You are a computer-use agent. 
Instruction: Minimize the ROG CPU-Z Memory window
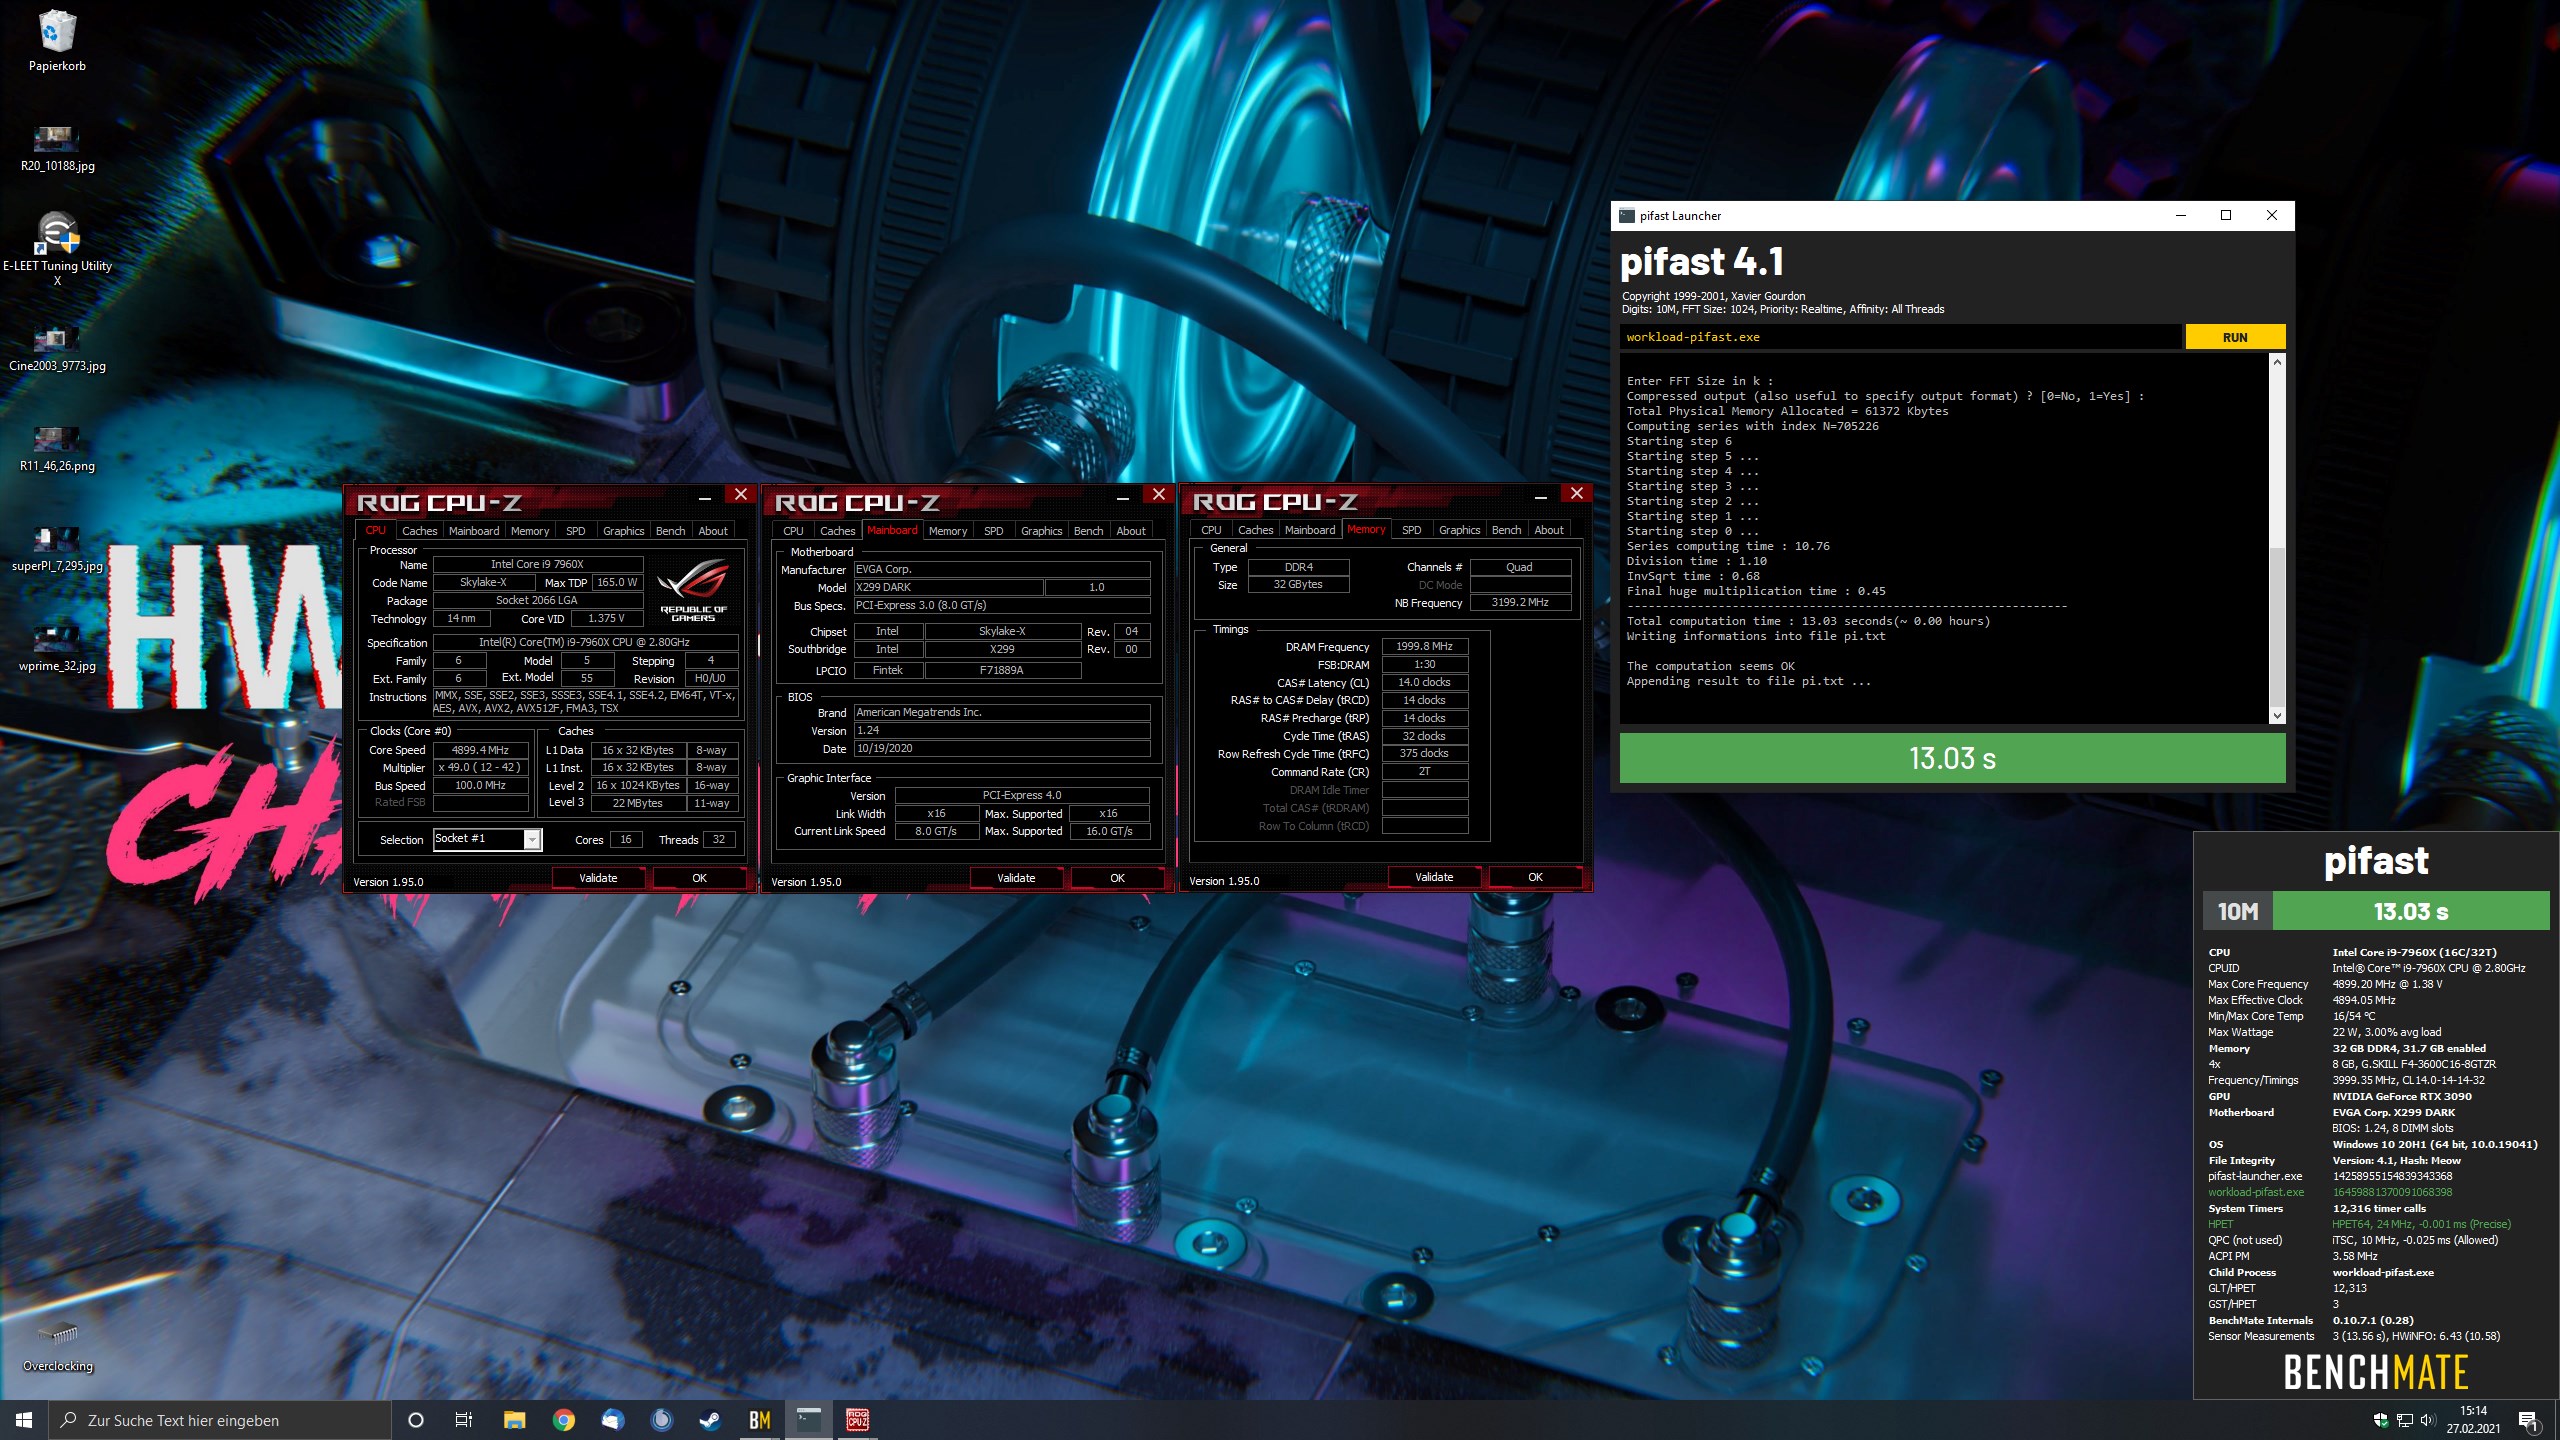[x=1541, y=494]
